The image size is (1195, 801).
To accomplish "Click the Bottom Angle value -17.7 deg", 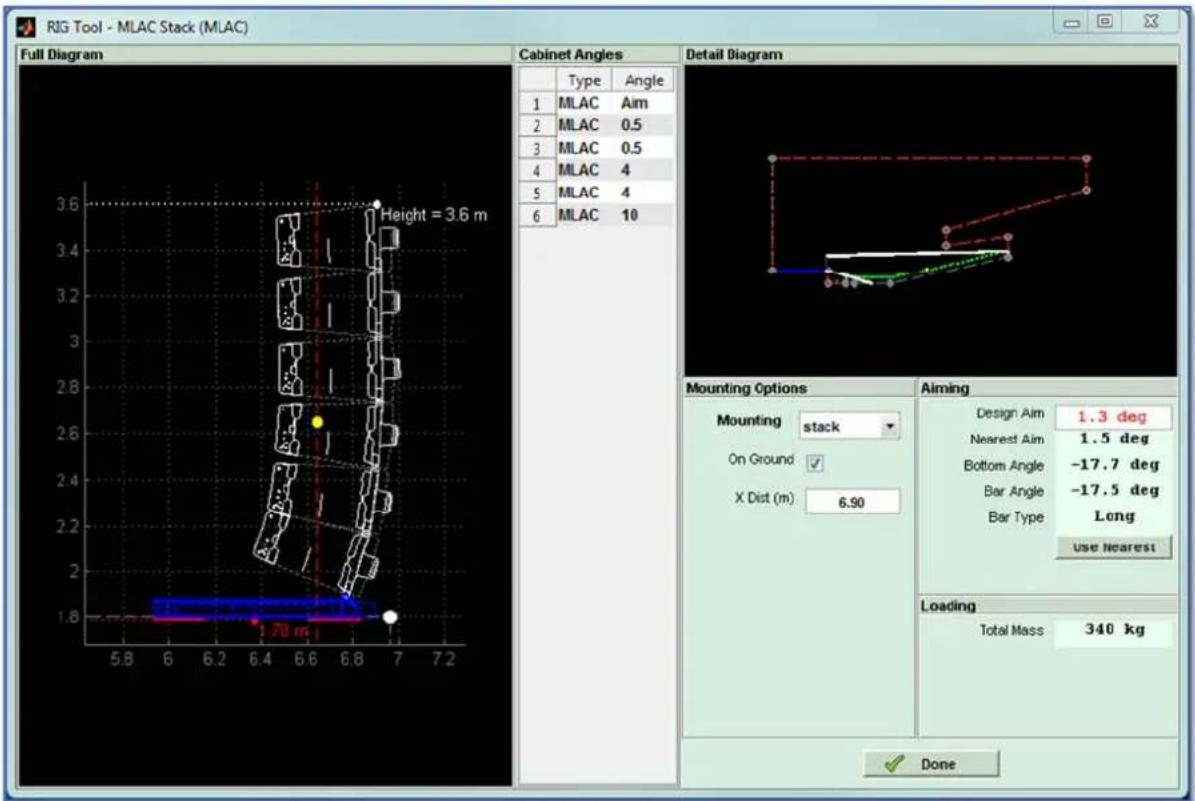I will pos(1113,465).
